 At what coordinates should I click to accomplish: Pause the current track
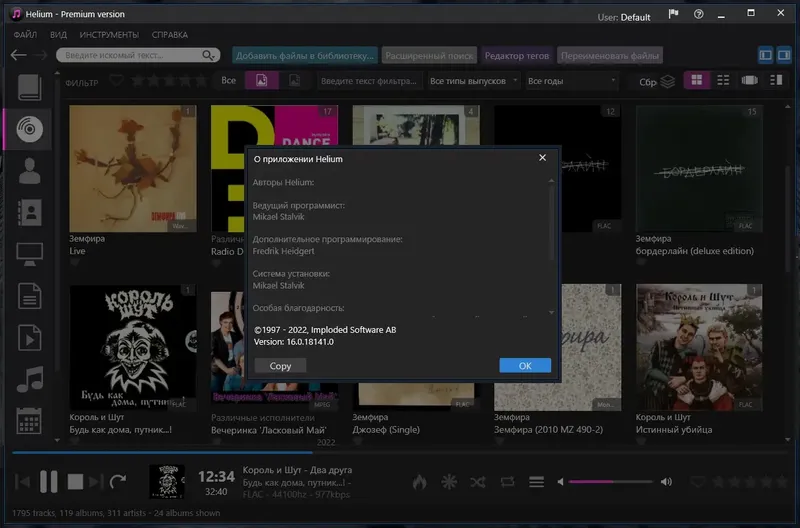click(48, 482)
